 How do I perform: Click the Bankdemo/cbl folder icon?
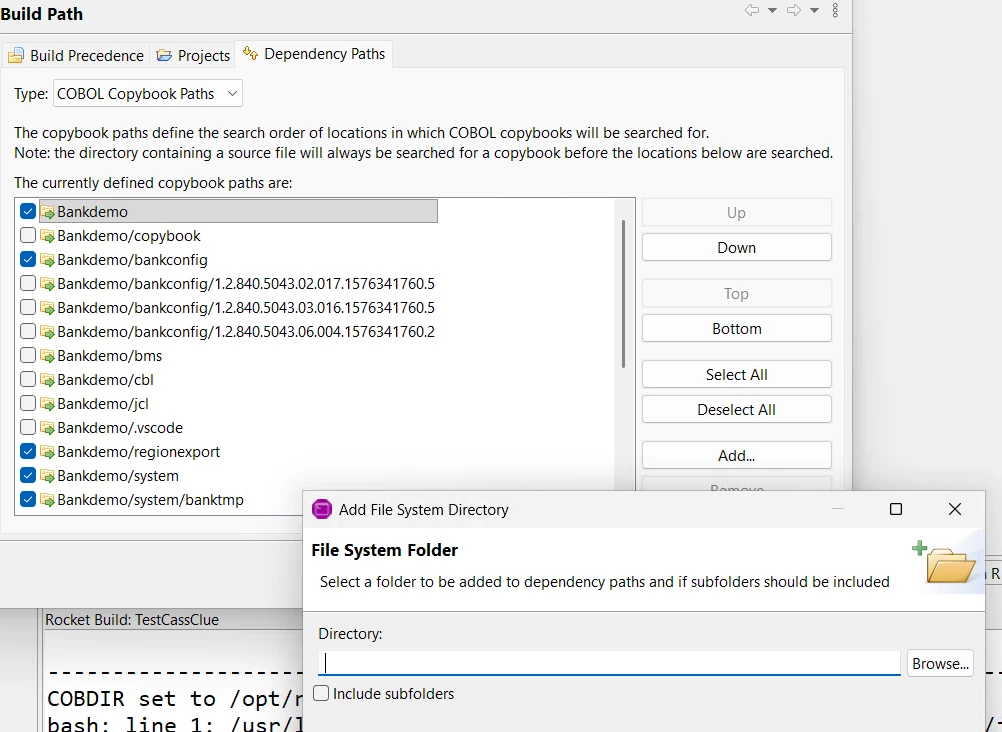click(x=47, y=380)
